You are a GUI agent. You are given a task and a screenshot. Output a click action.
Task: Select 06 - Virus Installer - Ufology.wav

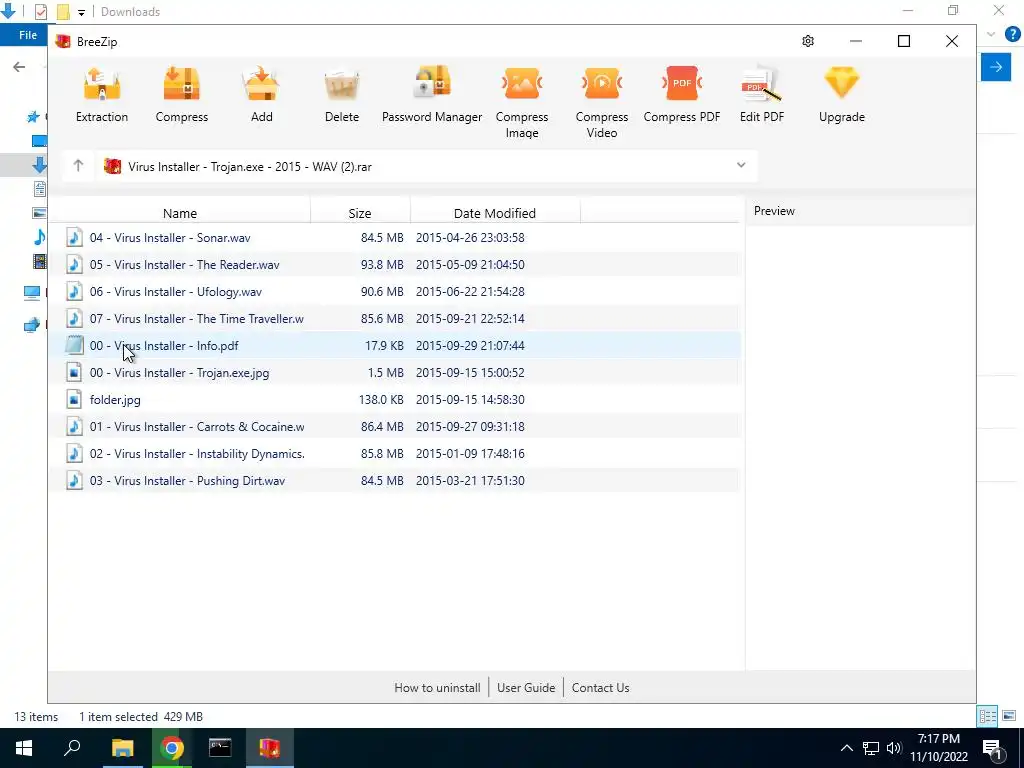click(x=395, y=291)
